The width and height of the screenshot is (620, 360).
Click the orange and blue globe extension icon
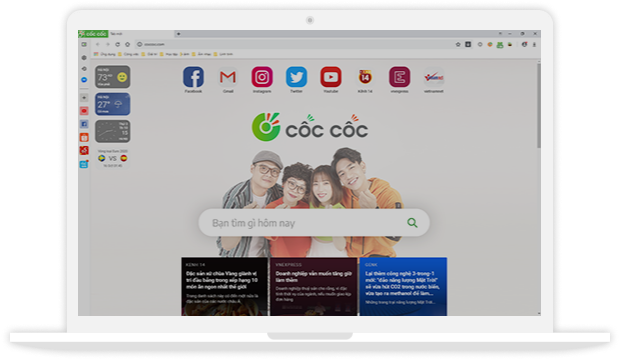490,45
